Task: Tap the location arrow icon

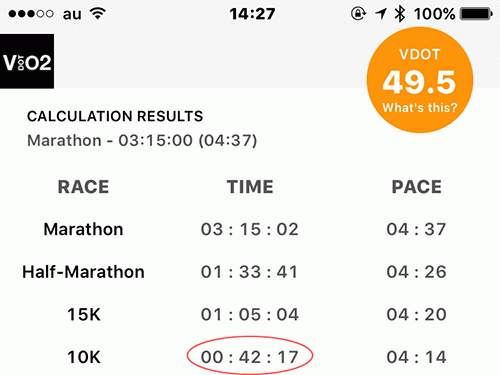Action: click(381, 14)
